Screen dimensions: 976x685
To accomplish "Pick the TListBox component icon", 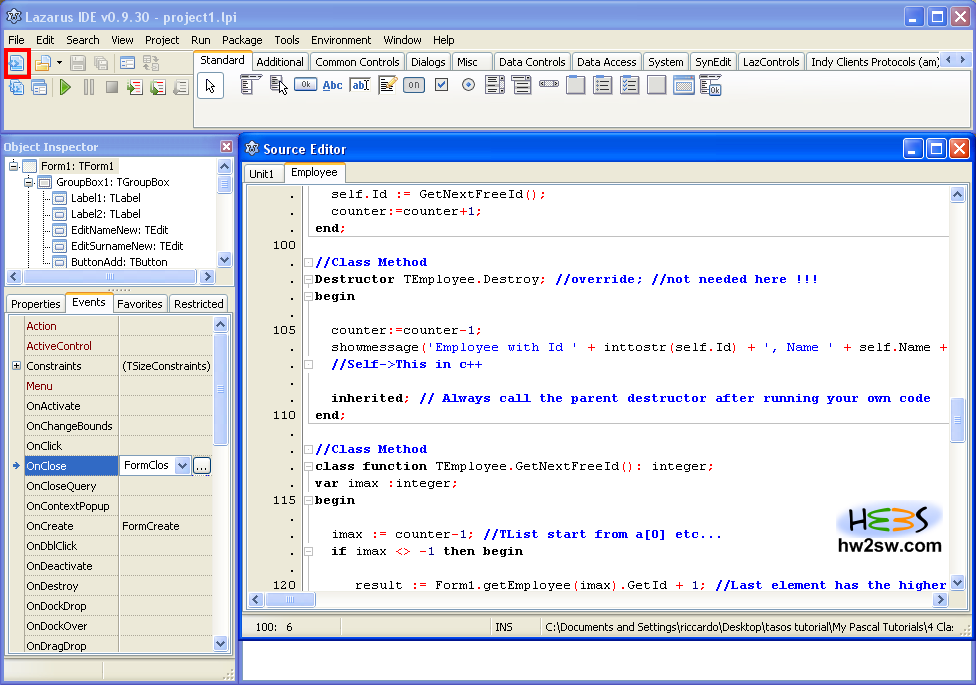I will 495,85.
